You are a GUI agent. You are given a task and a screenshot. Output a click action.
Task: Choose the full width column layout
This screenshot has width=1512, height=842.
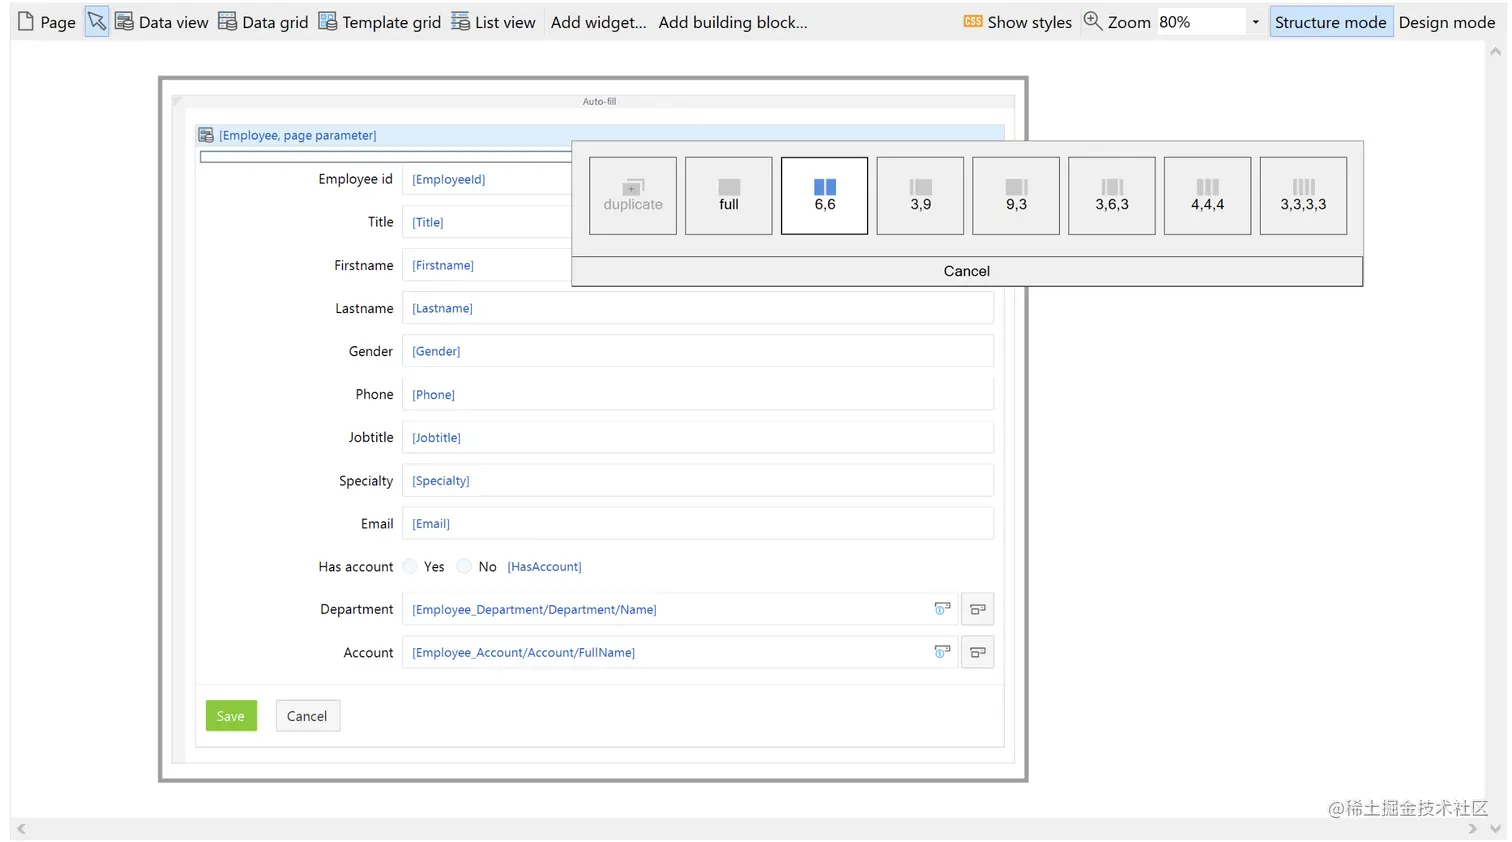click(729, 196)
